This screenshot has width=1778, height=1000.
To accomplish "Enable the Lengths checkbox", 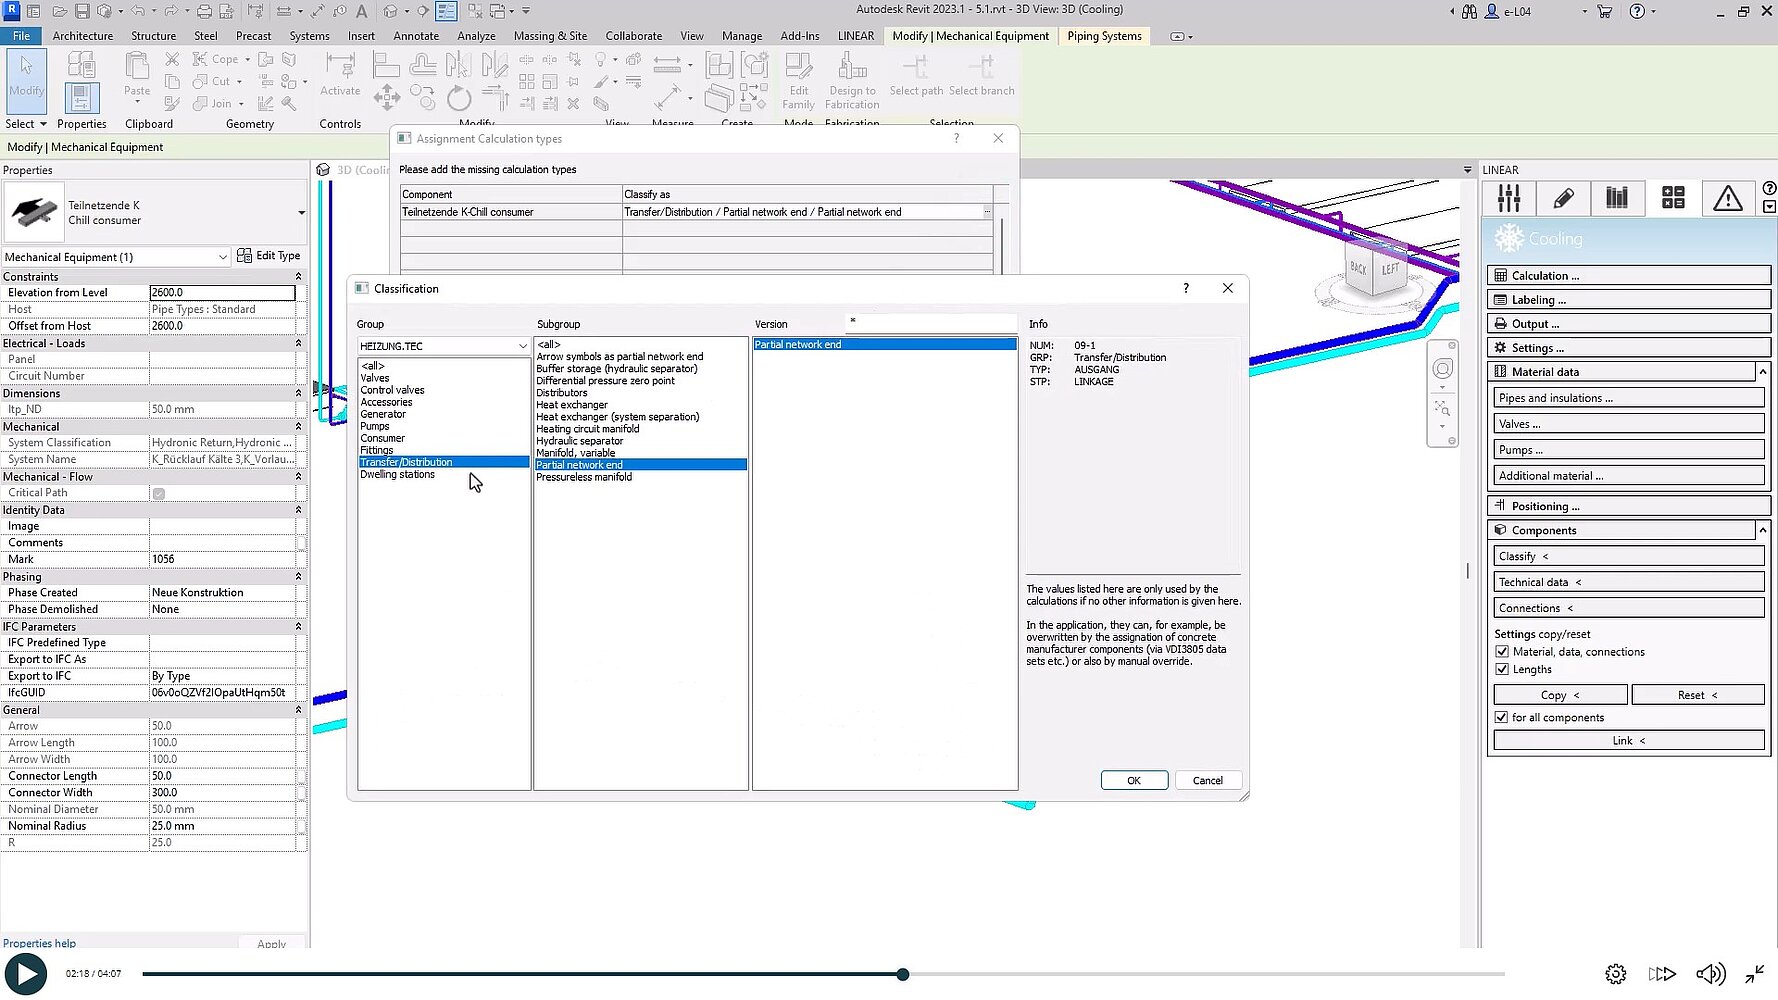I will 1502,669.
